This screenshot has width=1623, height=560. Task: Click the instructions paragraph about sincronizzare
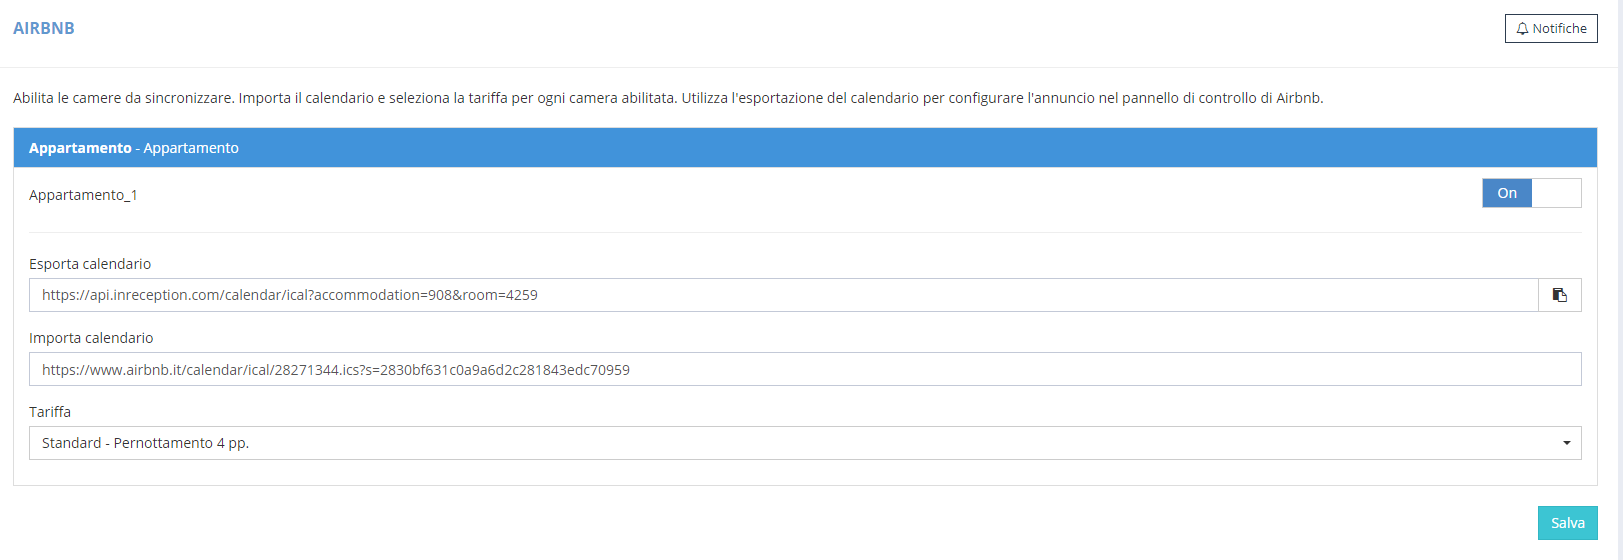click(x=668, y=98)
